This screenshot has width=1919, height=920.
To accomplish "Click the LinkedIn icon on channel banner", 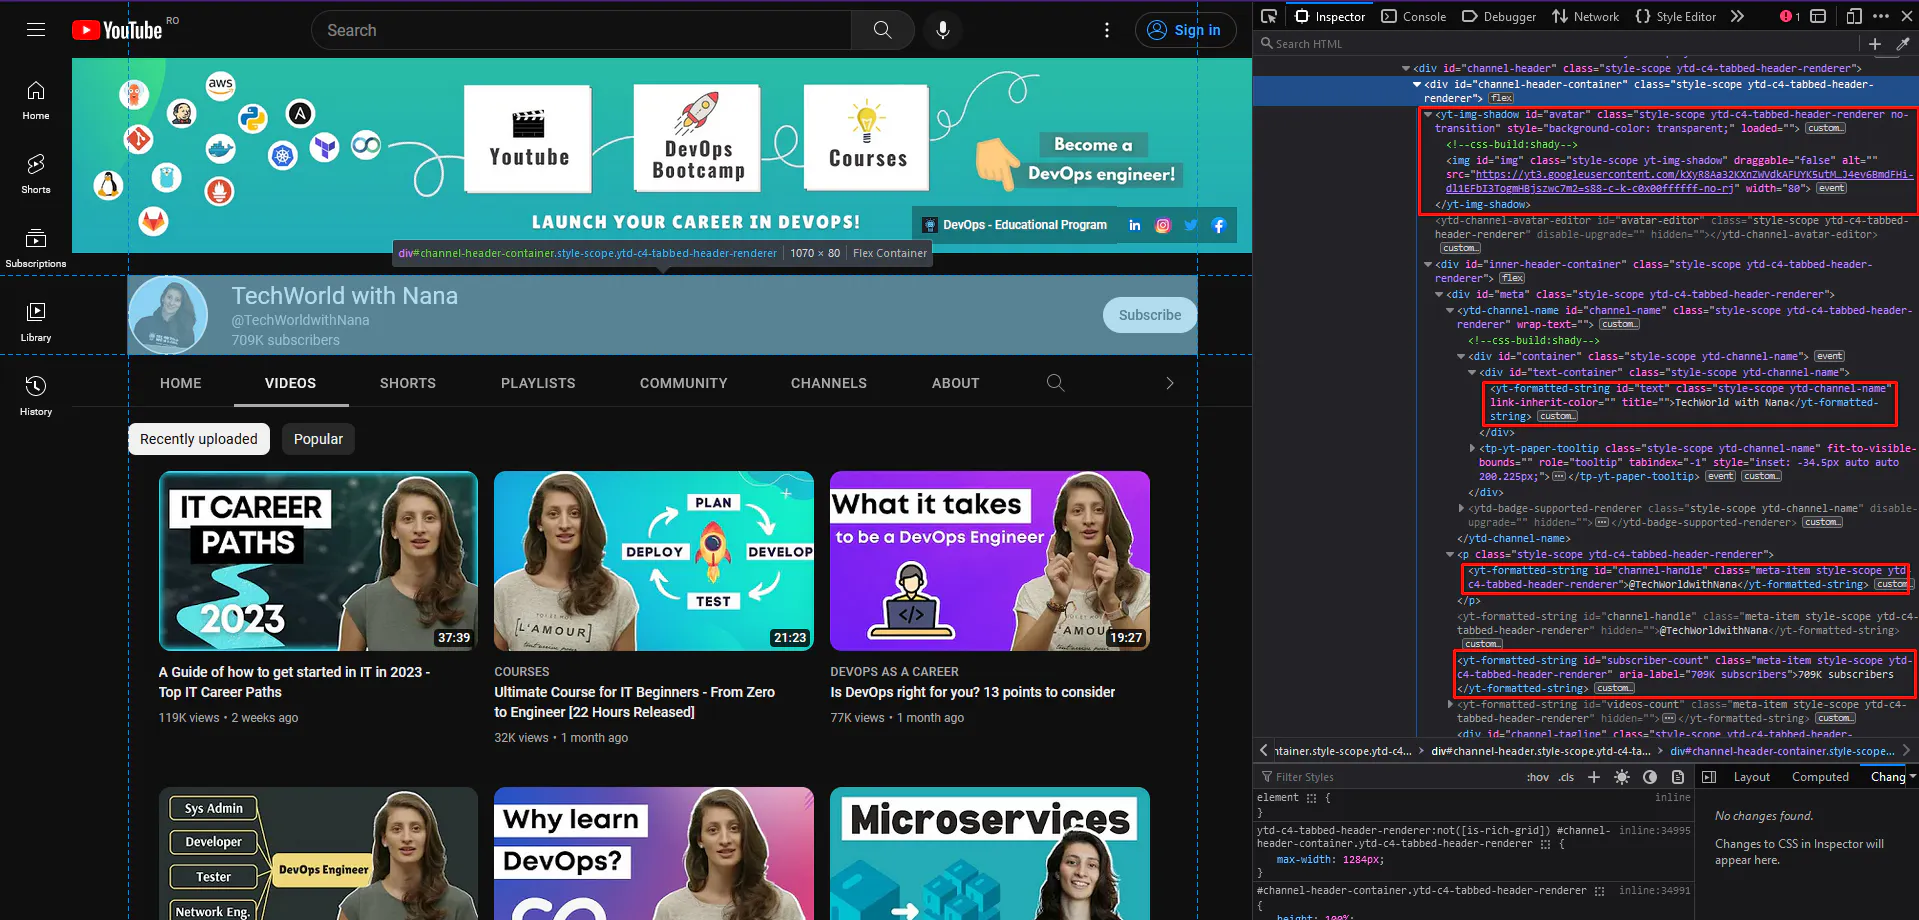I will pos(1135,225).
